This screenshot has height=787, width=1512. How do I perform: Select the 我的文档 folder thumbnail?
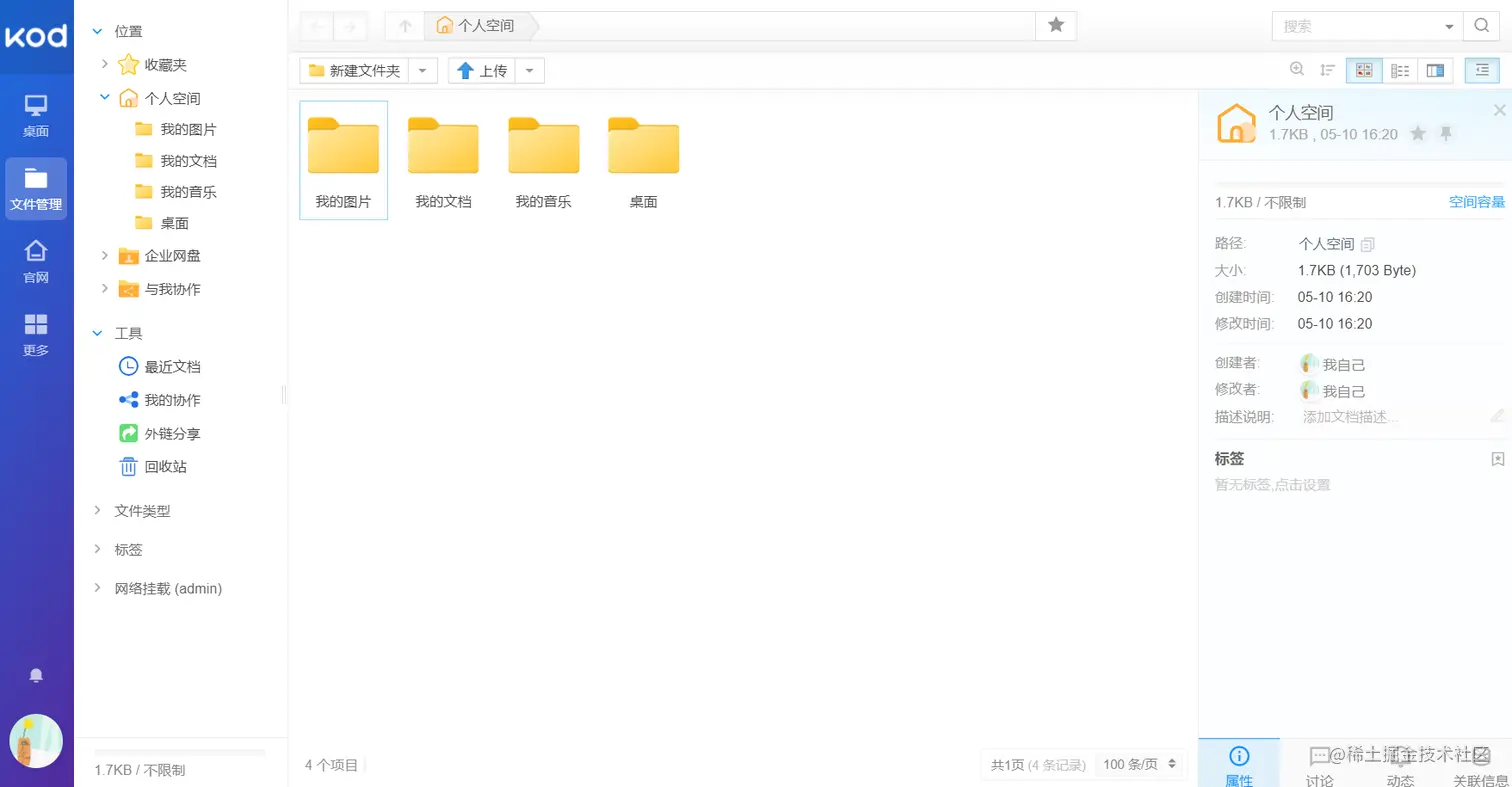(443, 160)
